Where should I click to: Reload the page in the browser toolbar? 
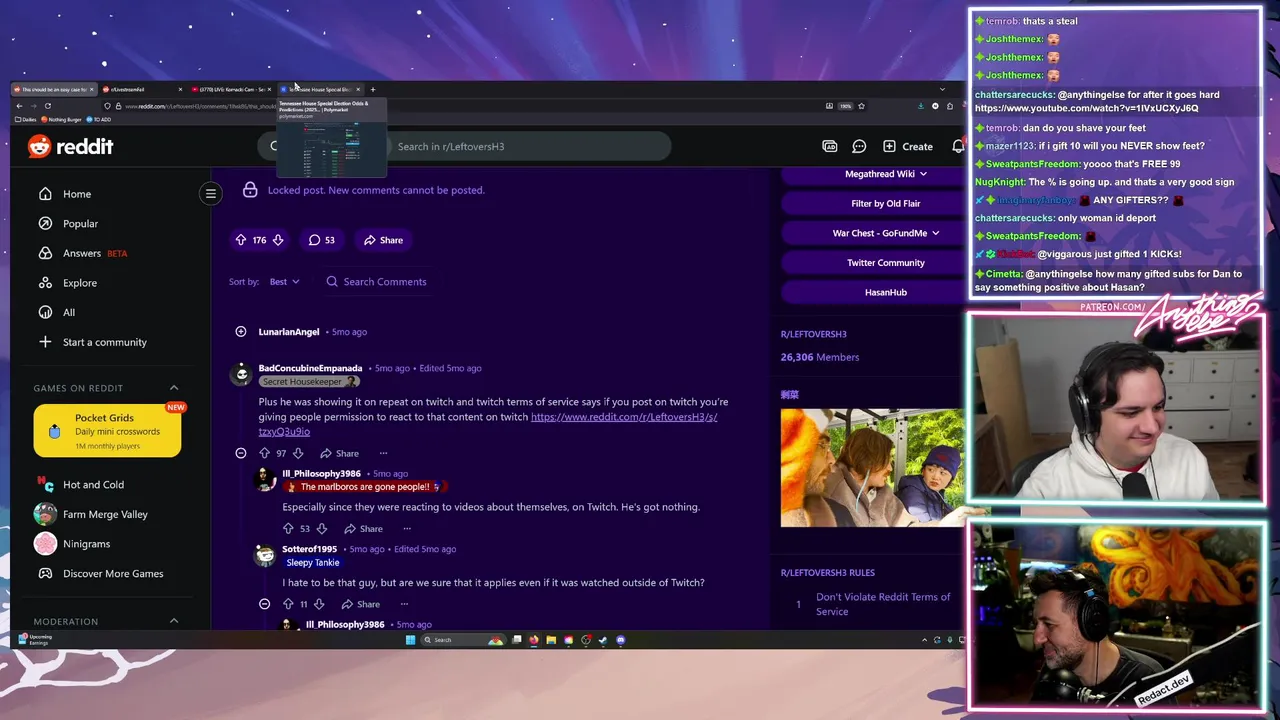48,106
